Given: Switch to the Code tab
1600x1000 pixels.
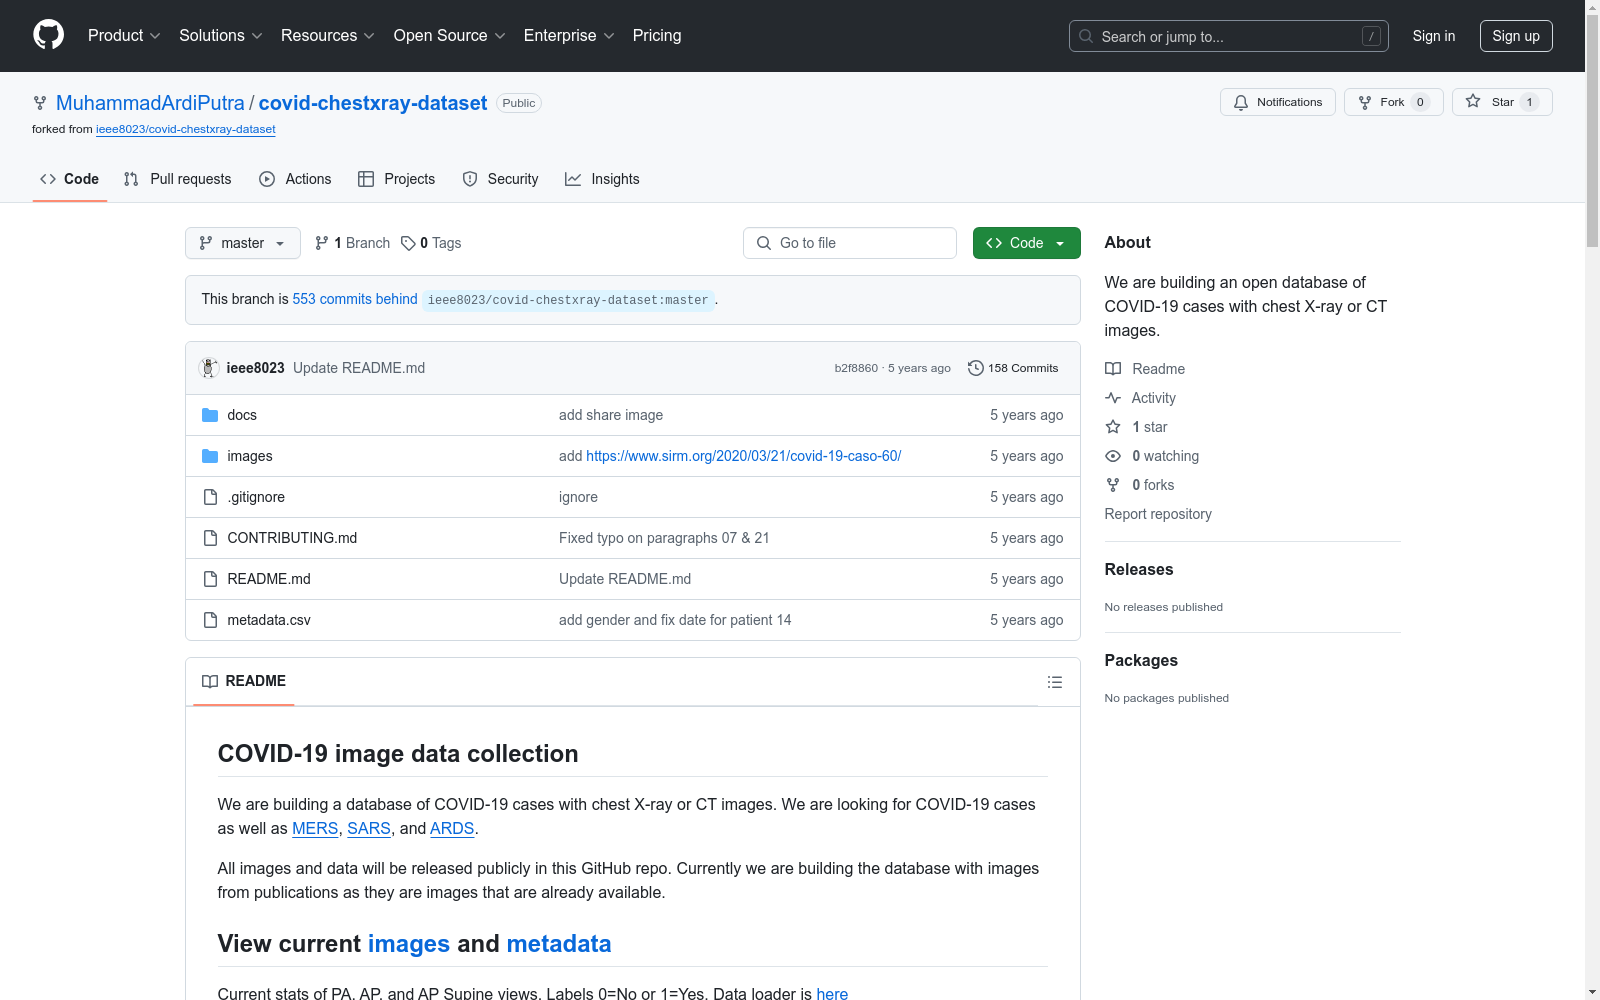Looking at the screenshot, I should click(70, 179).
